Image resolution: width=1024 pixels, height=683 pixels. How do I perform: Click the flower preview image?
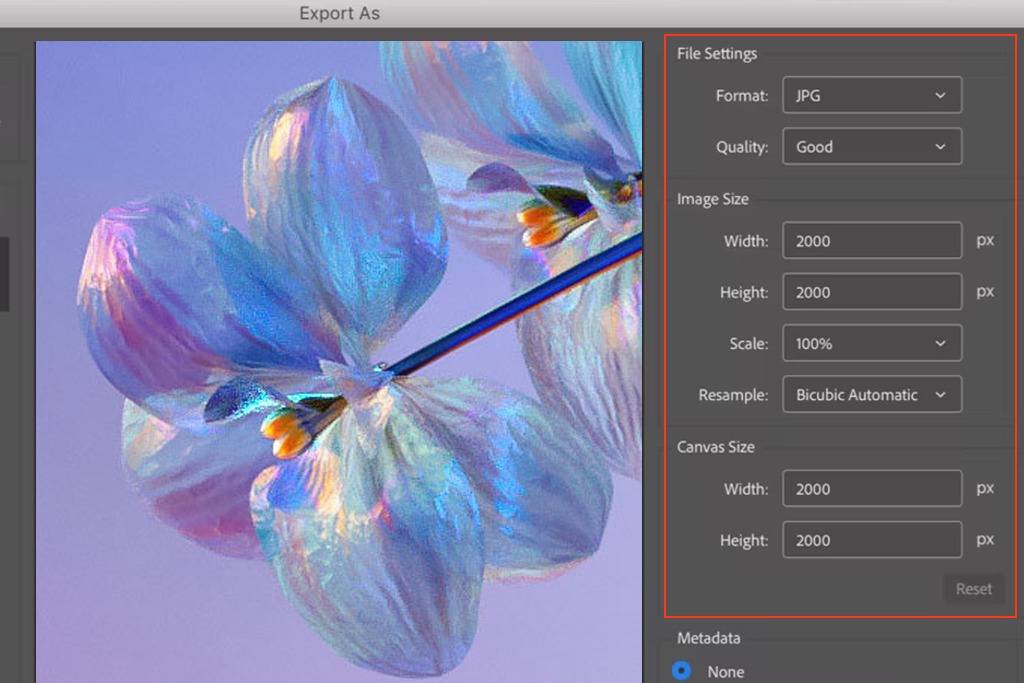[x=338, y=360]
